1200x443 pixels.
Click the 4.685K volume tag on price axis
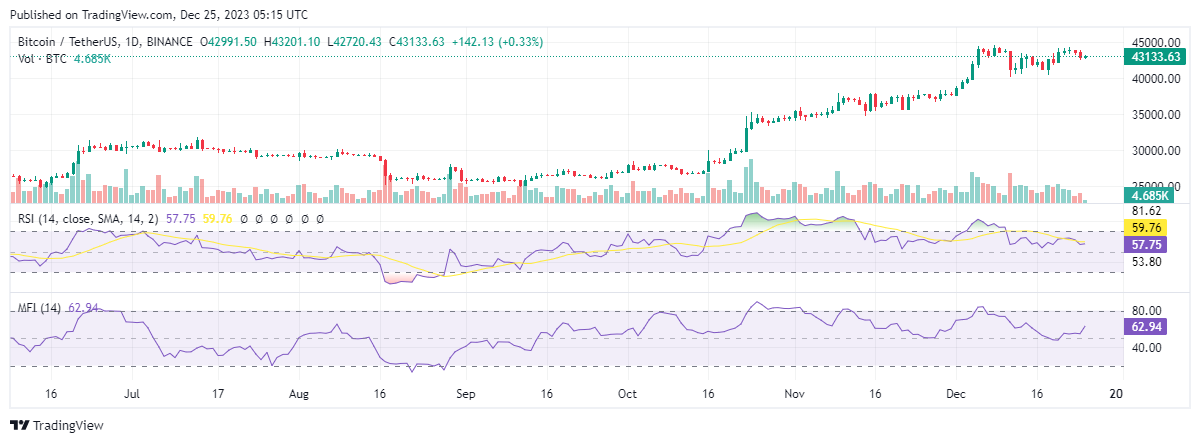(x=1152, y=195)
